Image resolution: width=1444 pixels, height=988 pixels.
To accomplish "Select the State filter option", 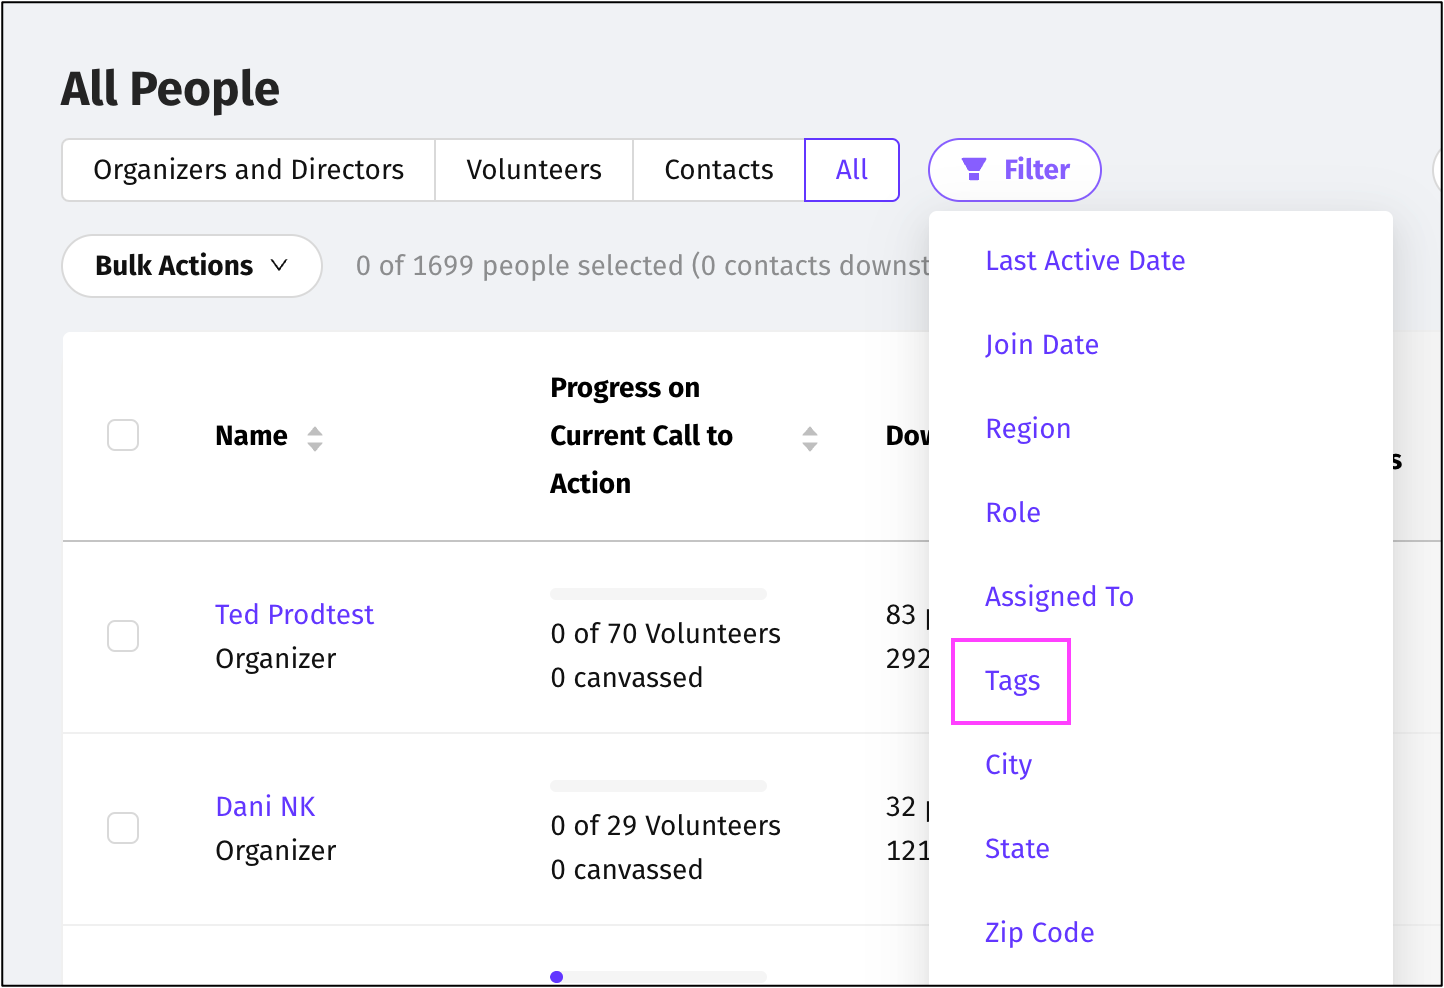I will [1017, 849].
